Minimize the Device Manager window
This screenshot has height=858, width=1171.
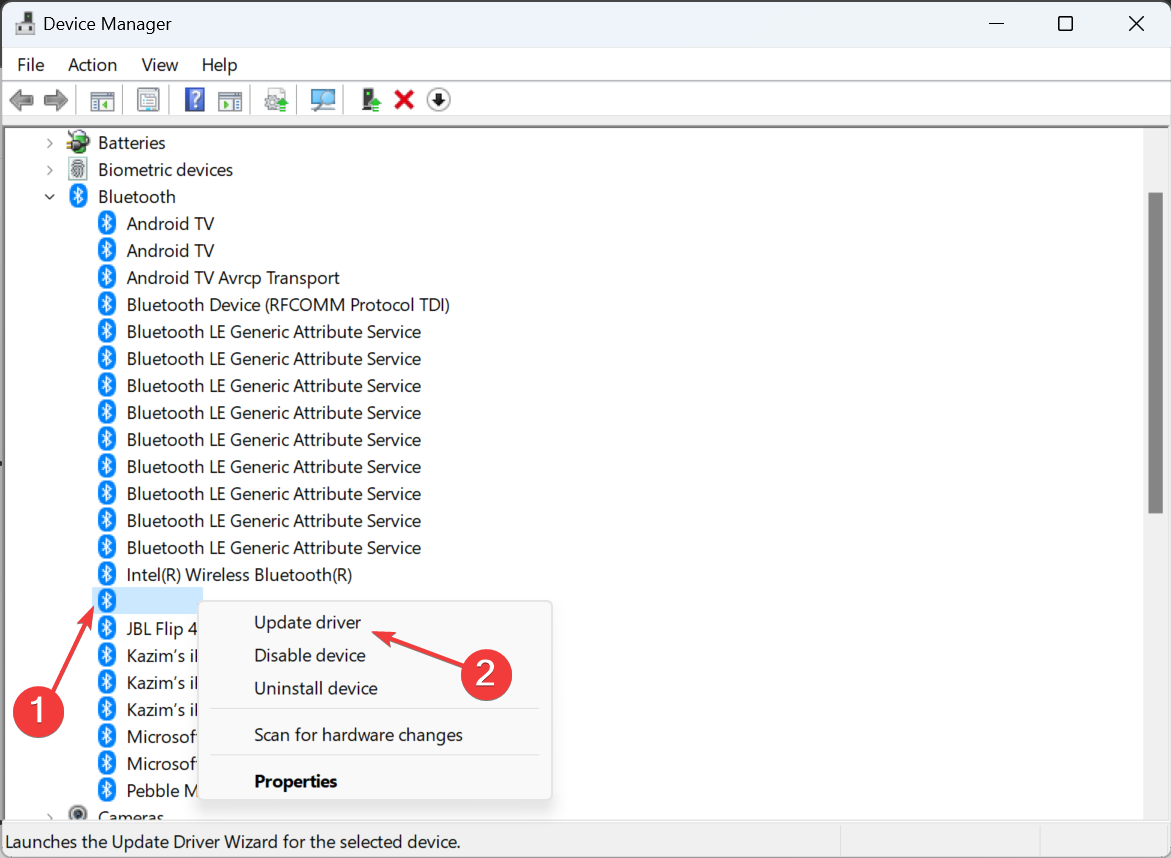[x=996, y=24]
